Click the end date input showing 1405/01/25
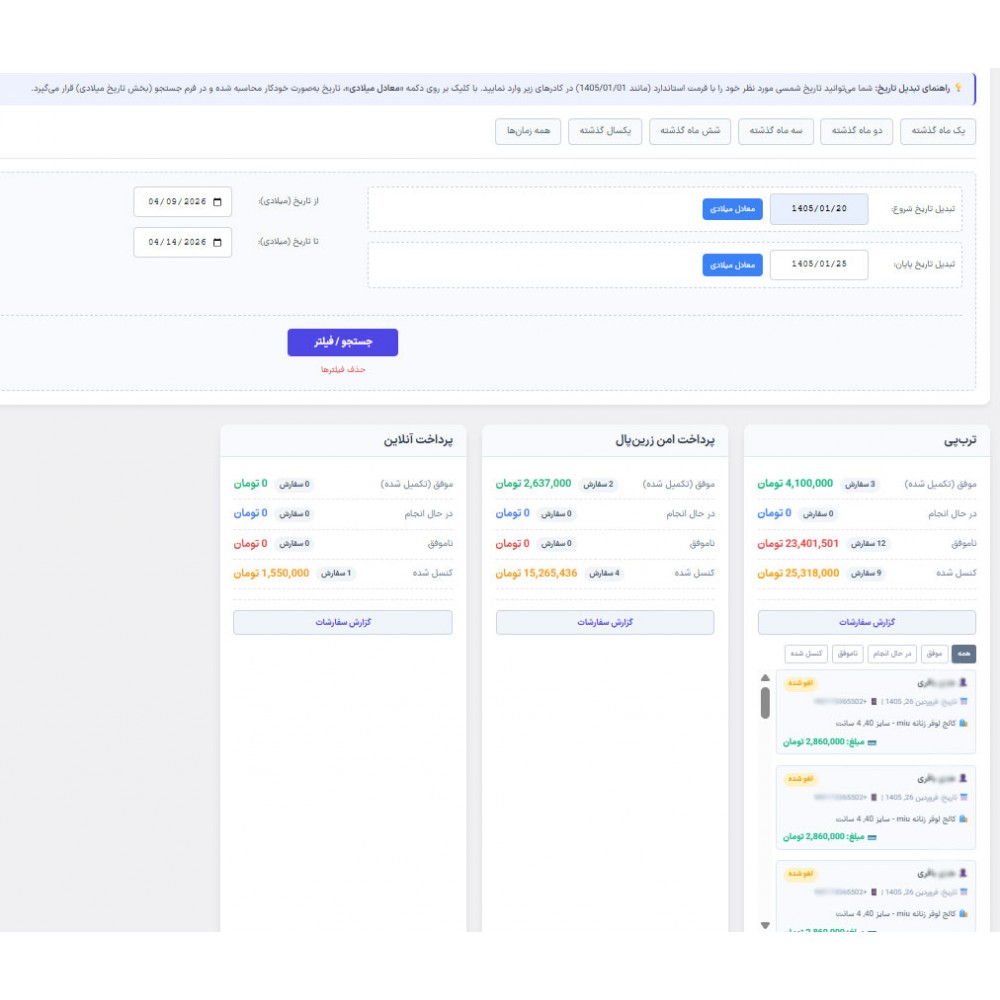 point(819,265)
